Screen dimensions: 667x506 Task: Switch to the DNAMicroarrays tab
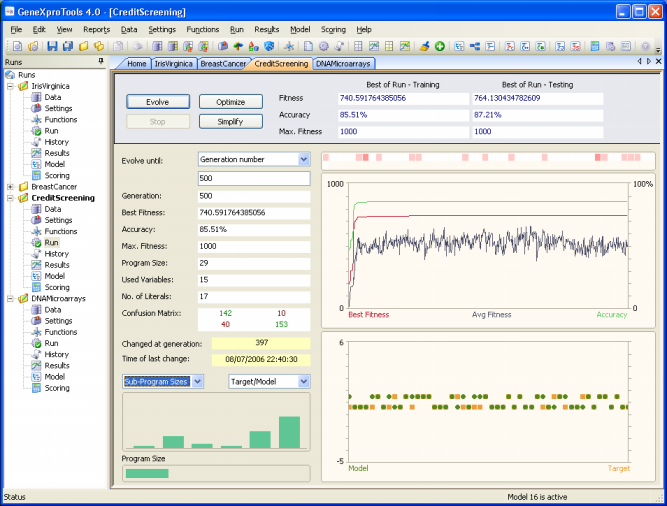pos(343,64)
